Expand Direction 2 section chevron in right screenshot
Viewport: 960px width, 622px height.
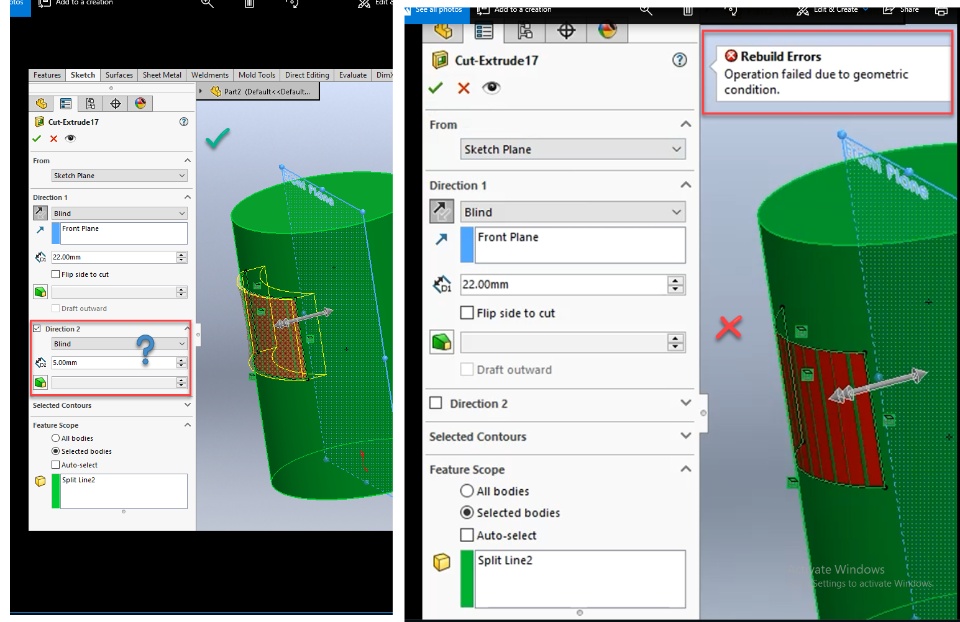tap(686, 403)
